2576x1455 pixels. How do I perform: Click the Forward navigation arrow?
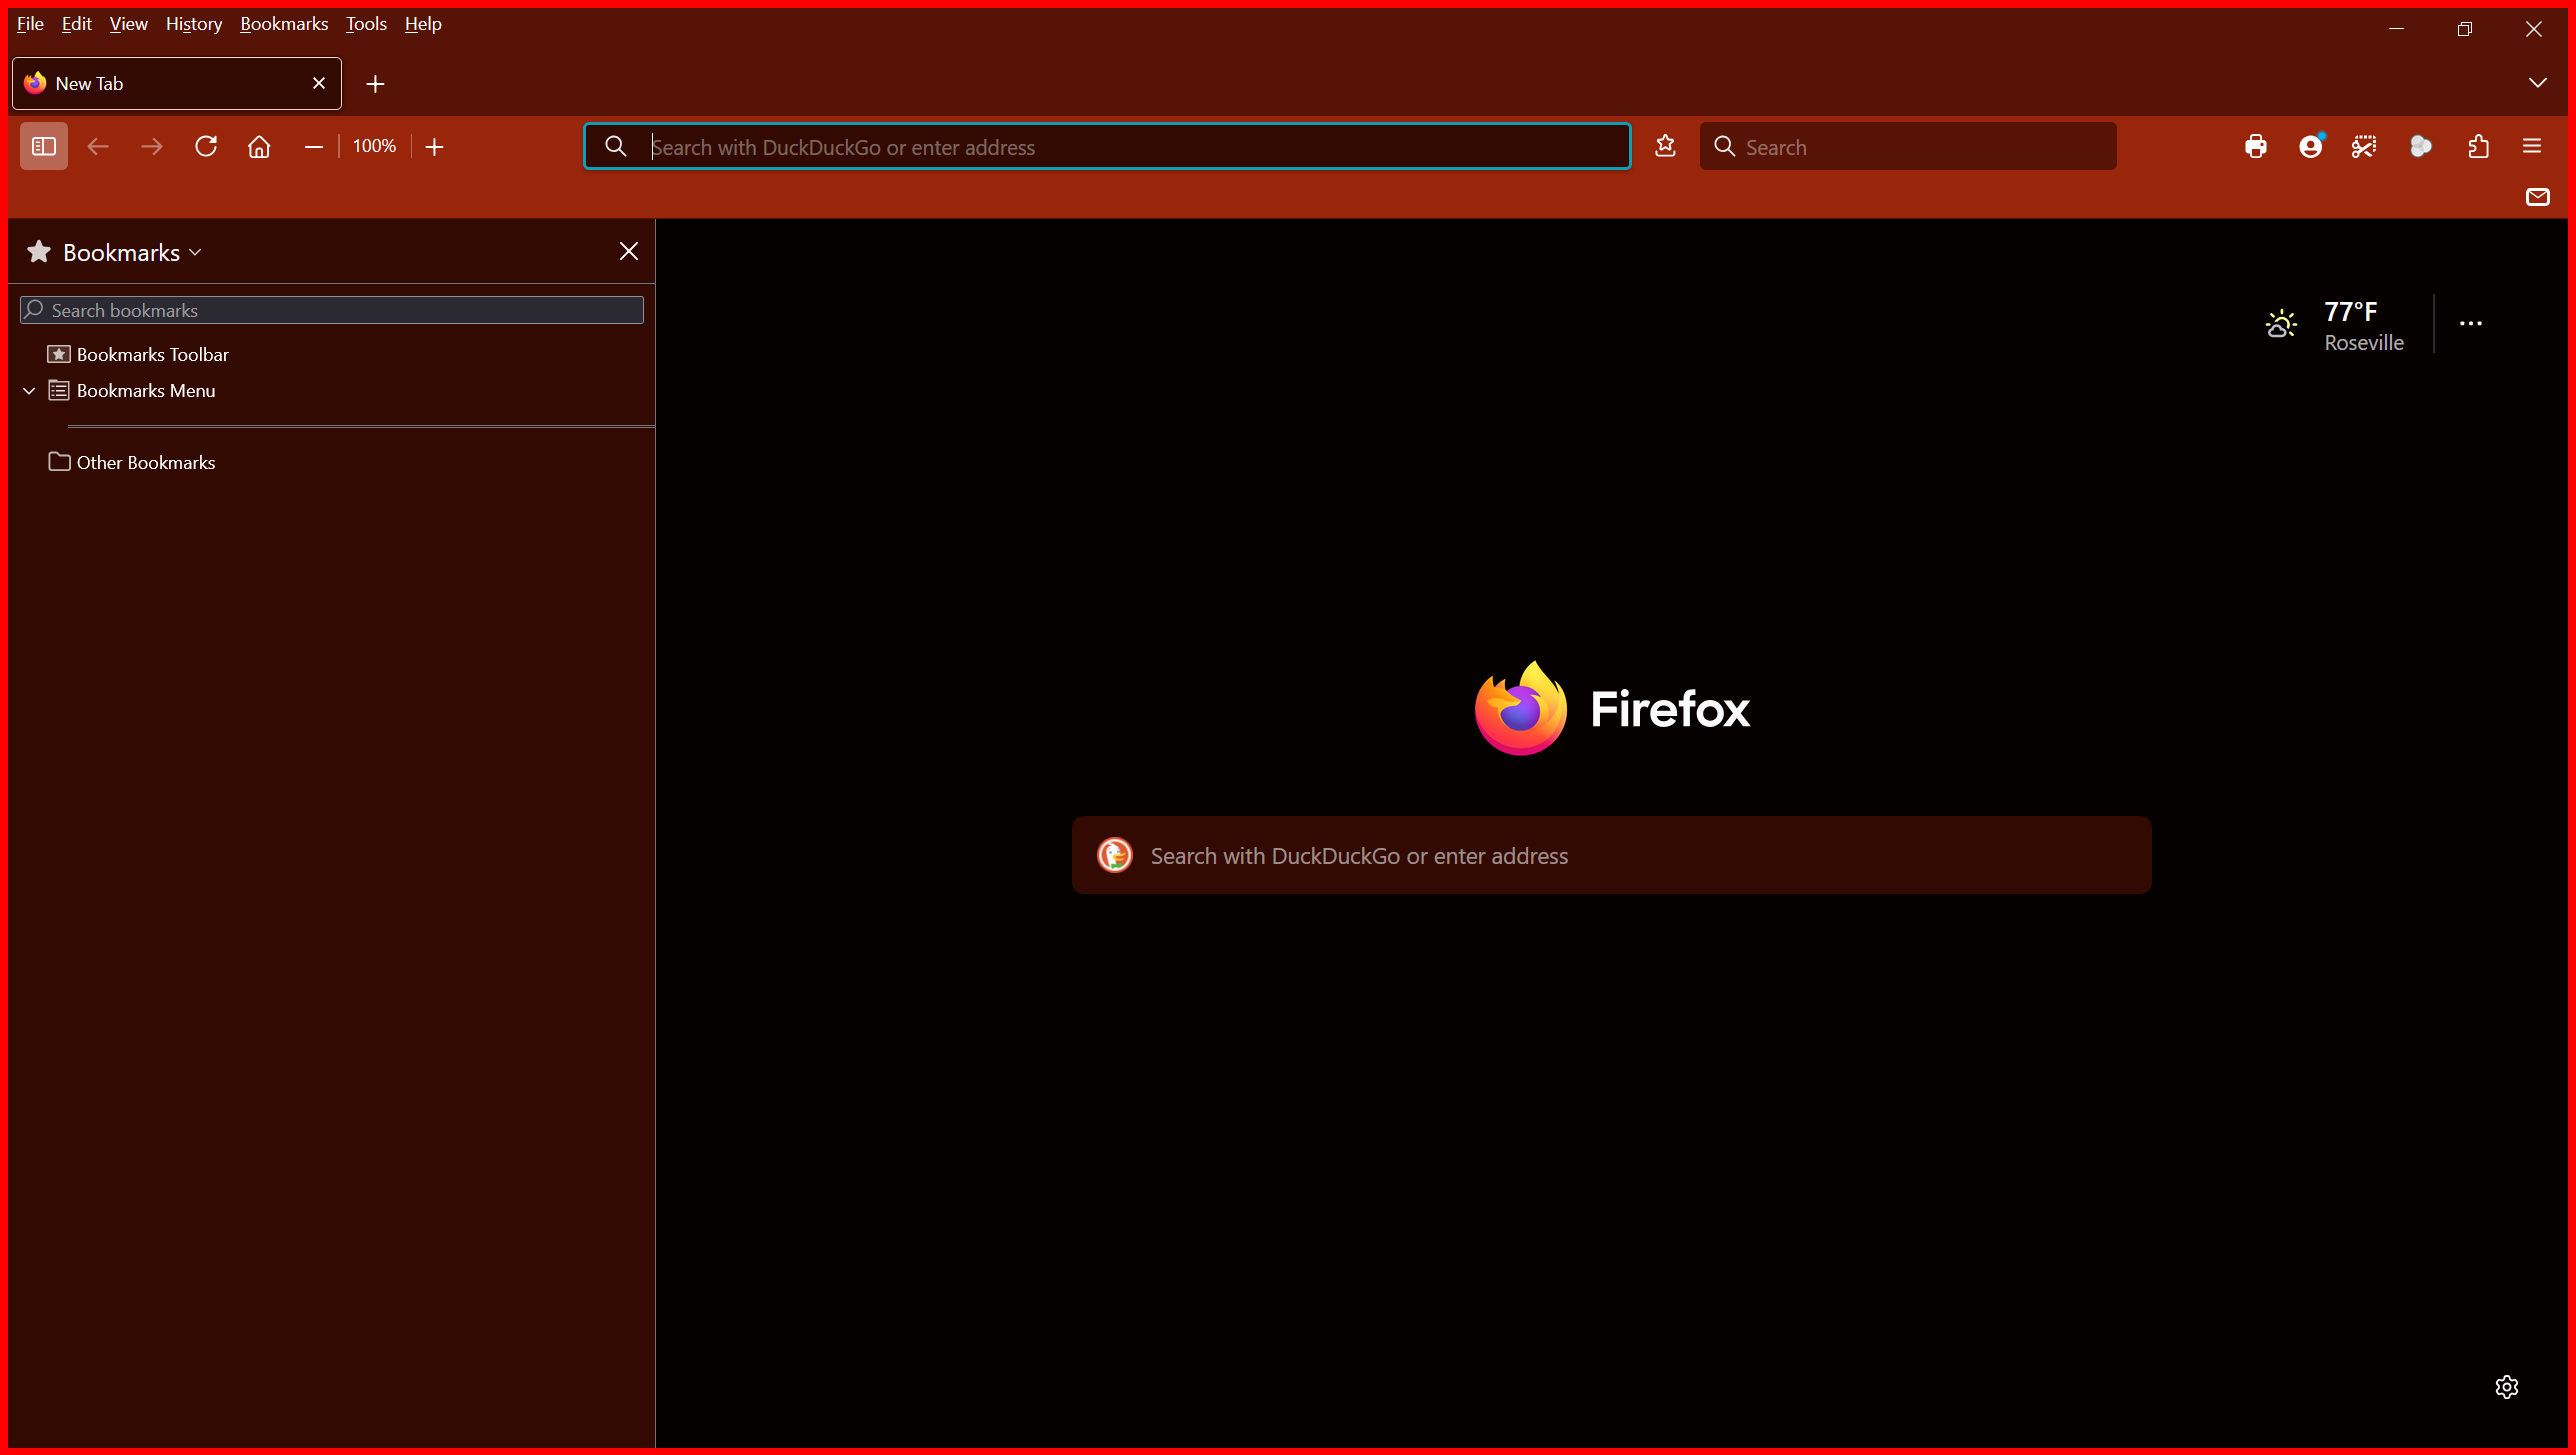point(152,146)
